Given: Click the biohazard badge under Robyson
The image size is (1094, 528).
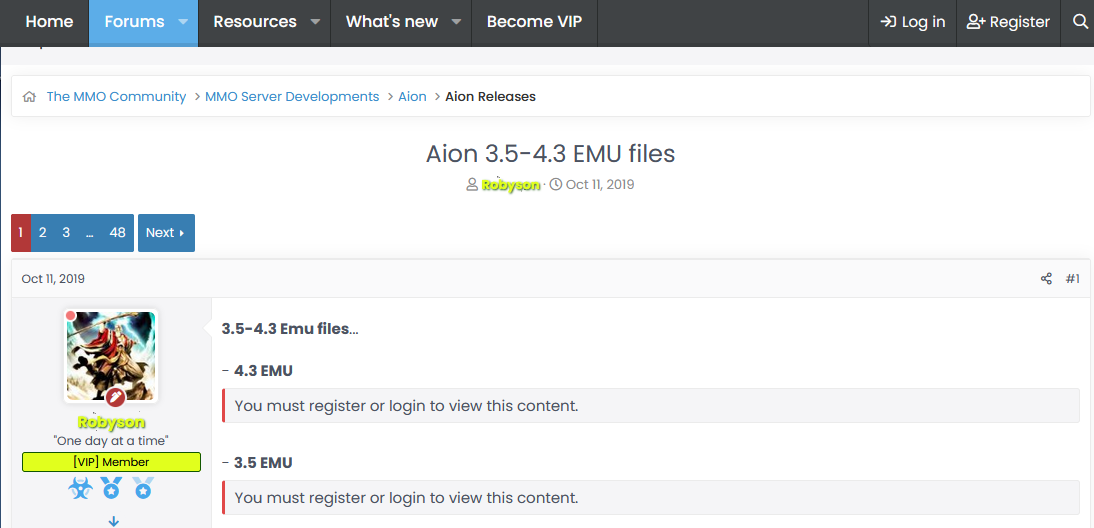Looking at the screenshot, I should click(x=80, y=488).
